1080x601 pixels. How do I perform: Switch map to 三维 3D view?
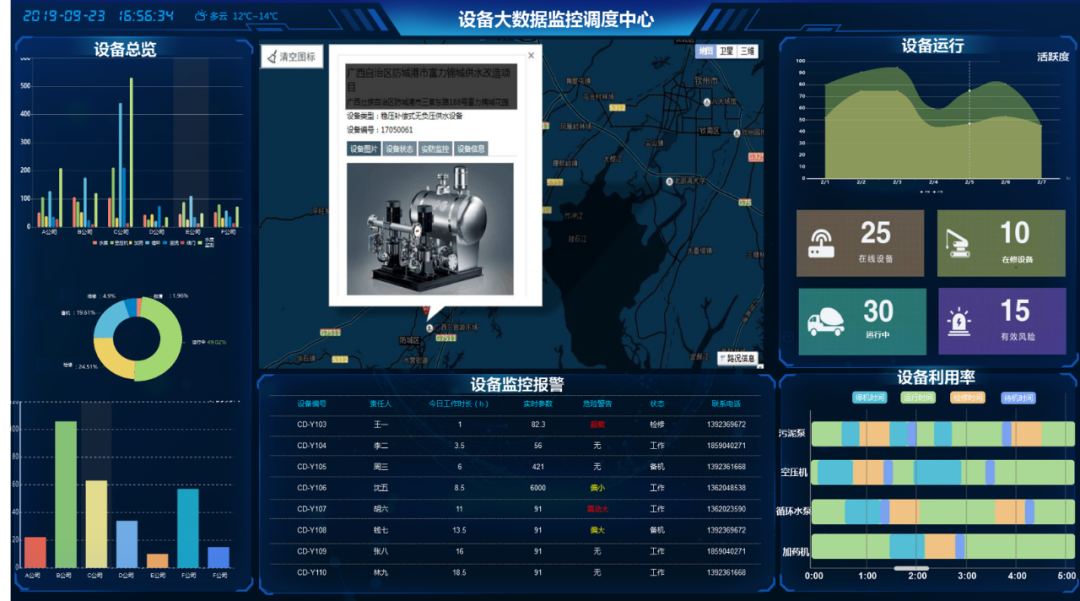pos(748,51)
